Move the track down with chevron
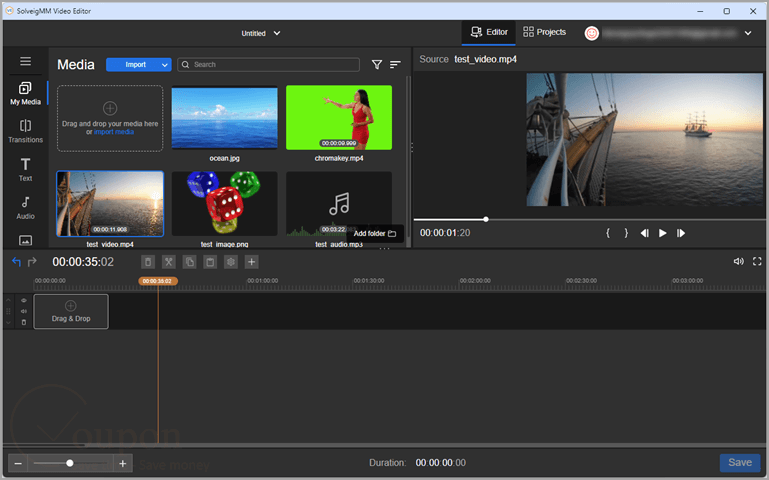This screenshot has width=769, height=480. click(x=8, y=322)
